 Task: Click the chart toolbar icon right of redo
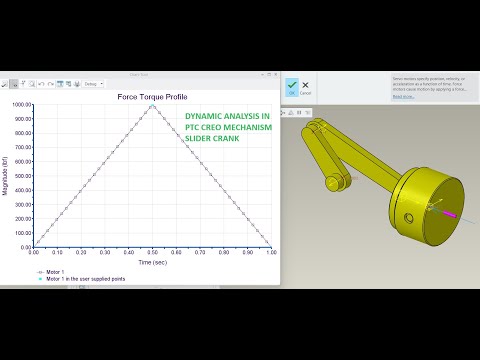60,84
